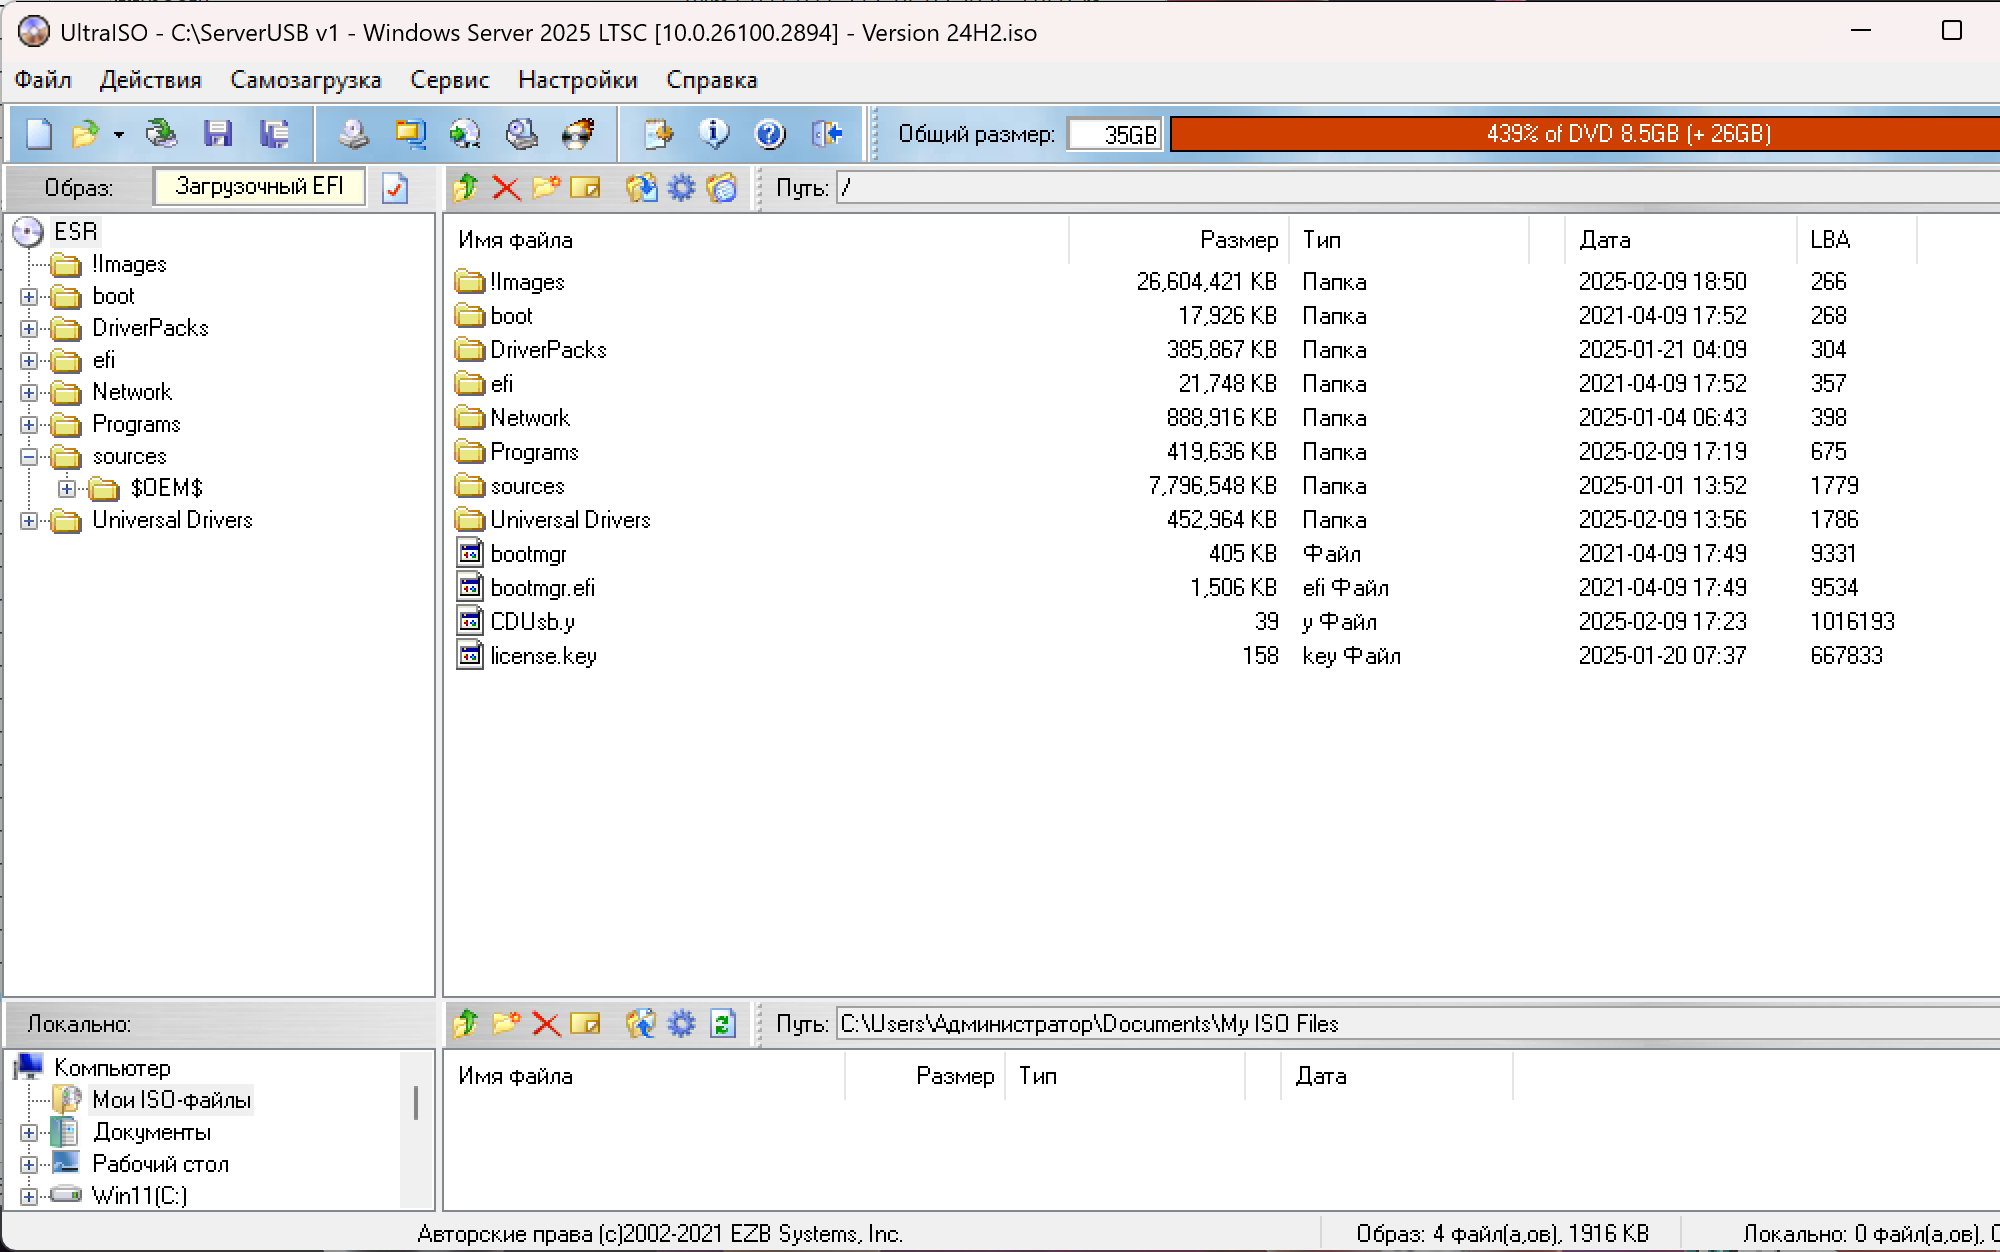Select the bootmgr.efi file row
This screenshot has width=2000, height=1252.
pyautogui.click(x=543, y=588)
